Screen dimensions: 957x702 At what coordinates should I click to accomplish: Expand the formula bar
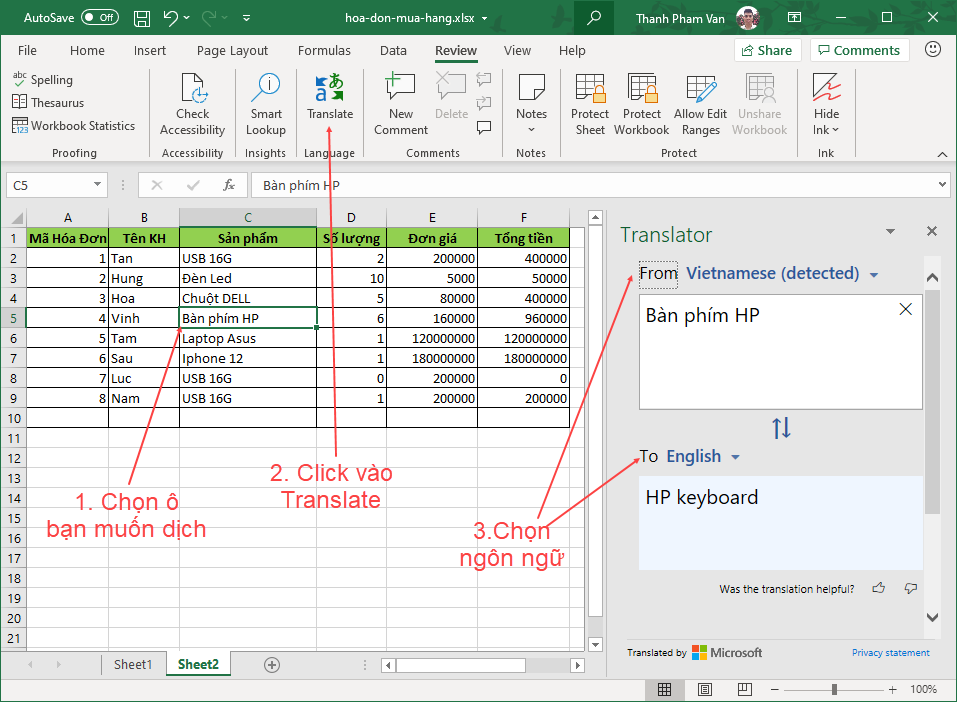942,184
